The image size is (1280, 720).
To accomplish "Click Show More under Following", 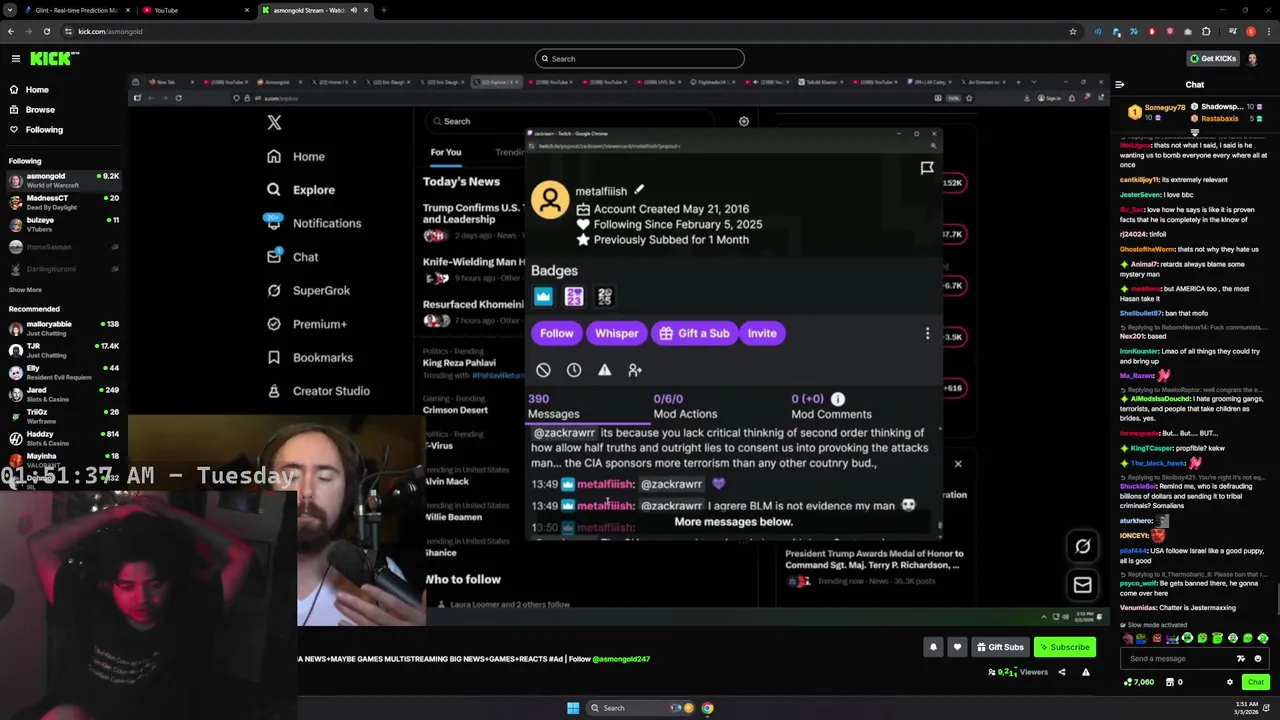I will point(25,290).
